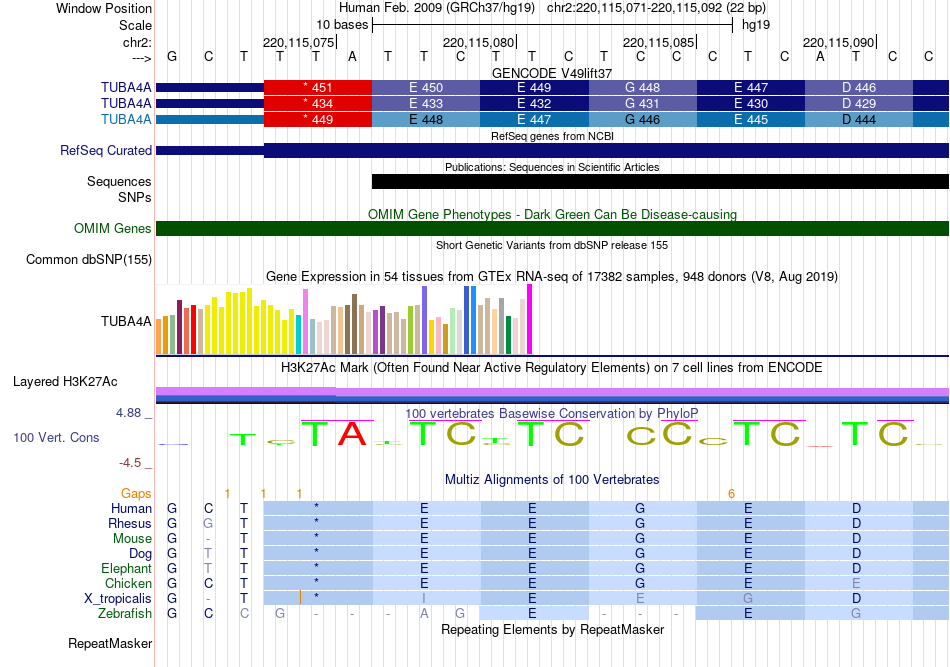Click the Scale label
Viewport: 950px width, 667px height.
click(135, 25)
